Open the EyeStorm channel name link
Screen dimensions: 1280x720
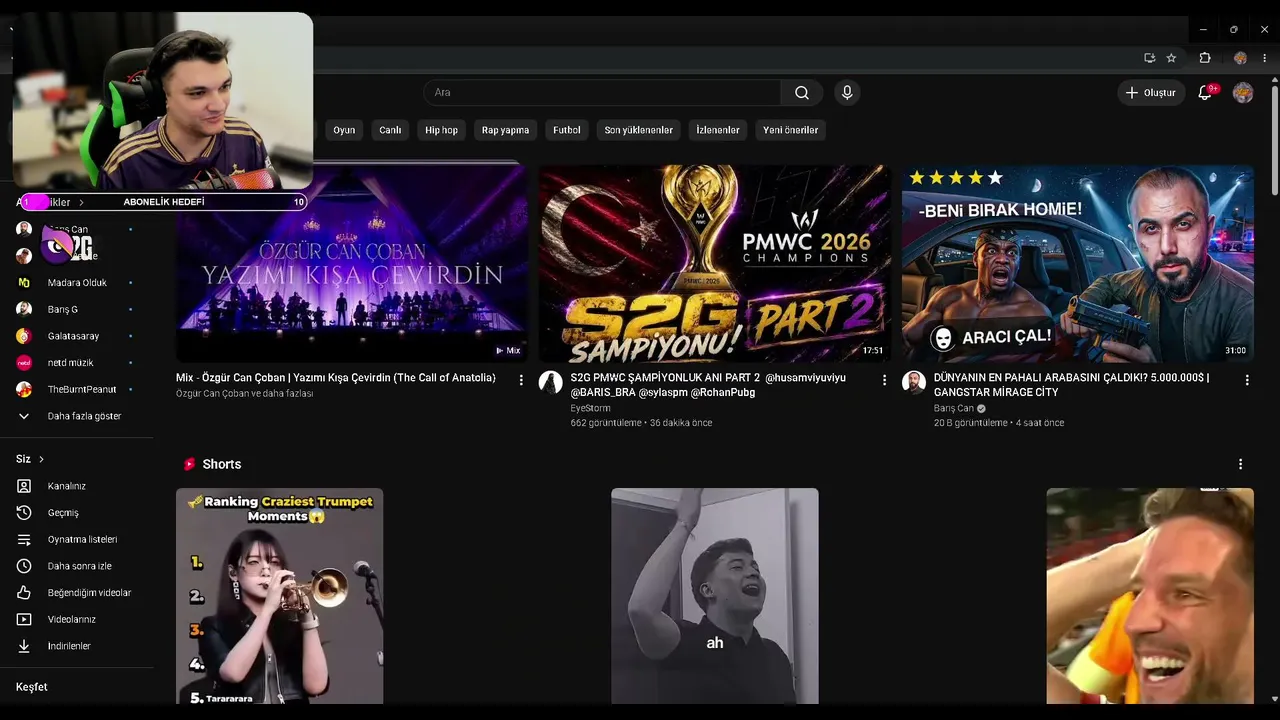coord(590,408)
